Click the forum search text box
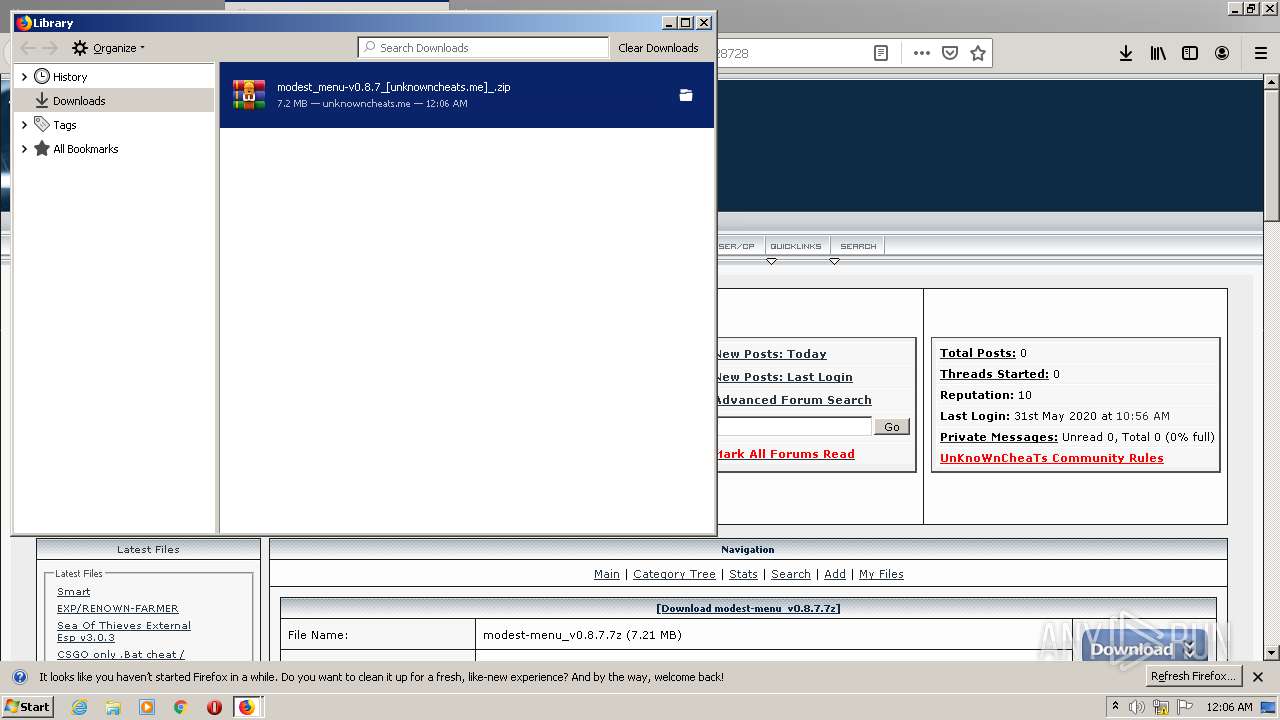This screenshot has width=1280, height=720. (794, 427)
